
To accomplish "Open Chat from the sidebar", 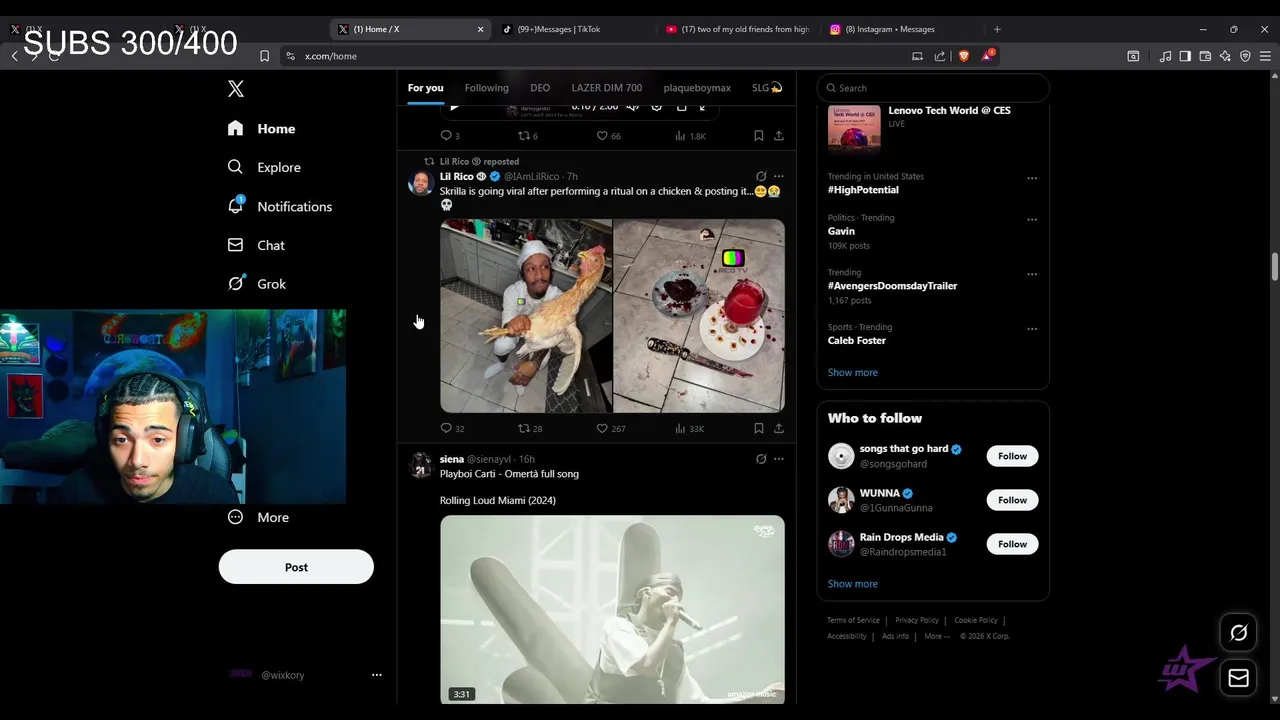I will (257, 245).
